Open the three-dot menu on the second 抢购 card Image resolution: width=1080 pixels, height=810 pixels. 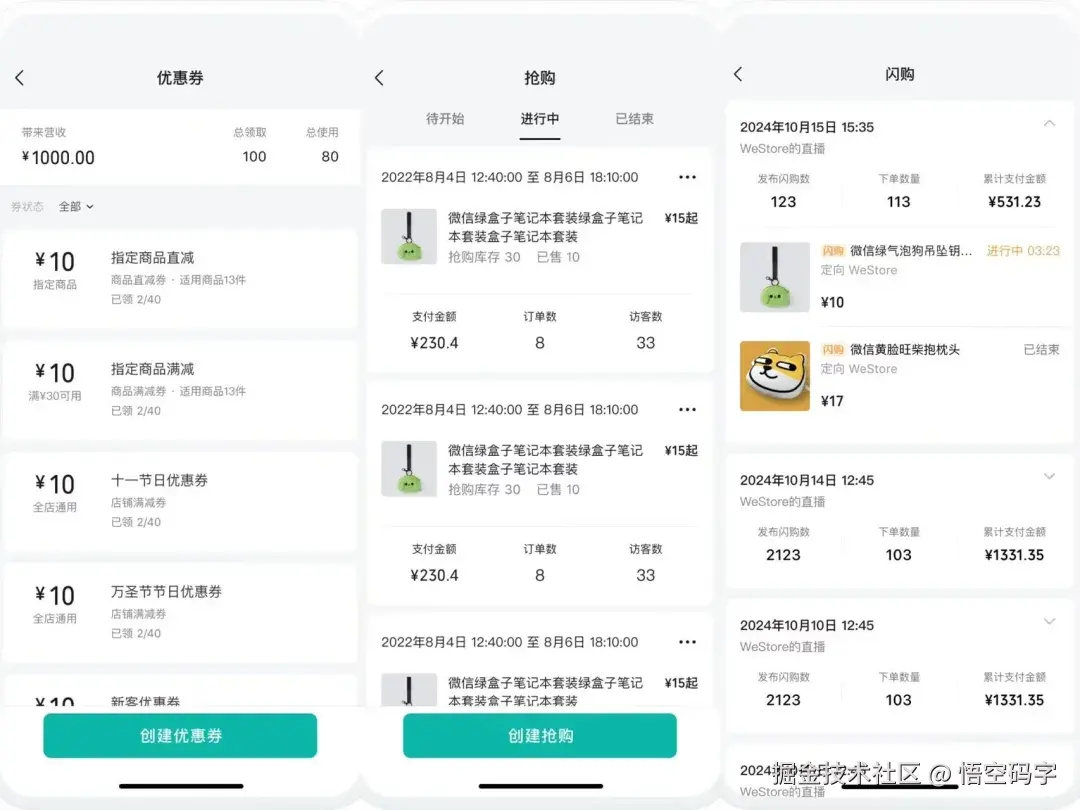[687, 409]
